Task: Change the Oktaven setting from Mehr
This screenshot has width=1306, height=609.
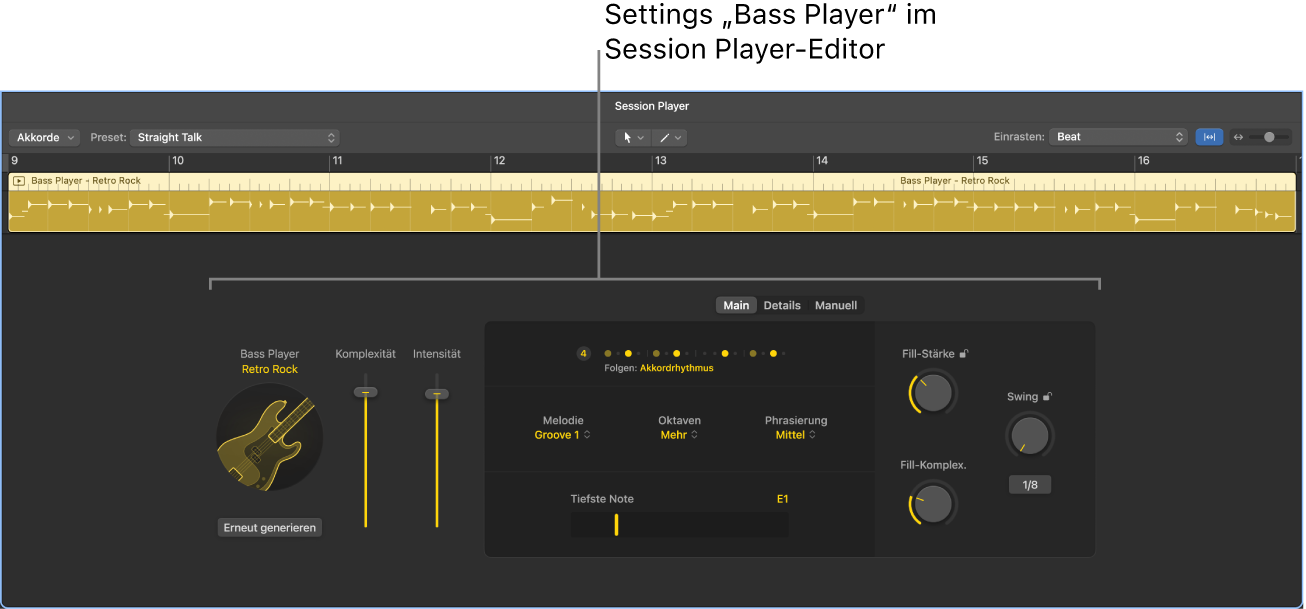Action: [679, 434]
